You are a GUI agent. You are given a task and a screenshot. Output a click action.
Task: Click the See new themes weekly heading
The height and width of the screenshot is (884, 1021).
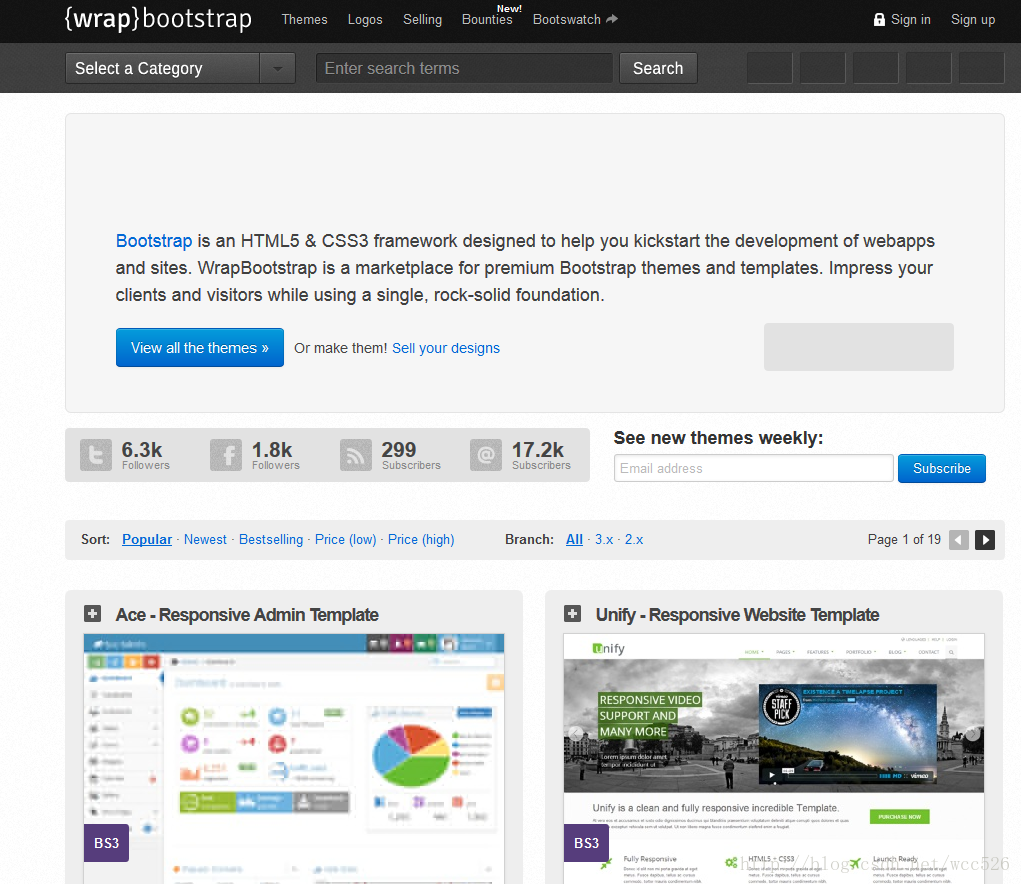pyautogui.click(x=718, y=438)
